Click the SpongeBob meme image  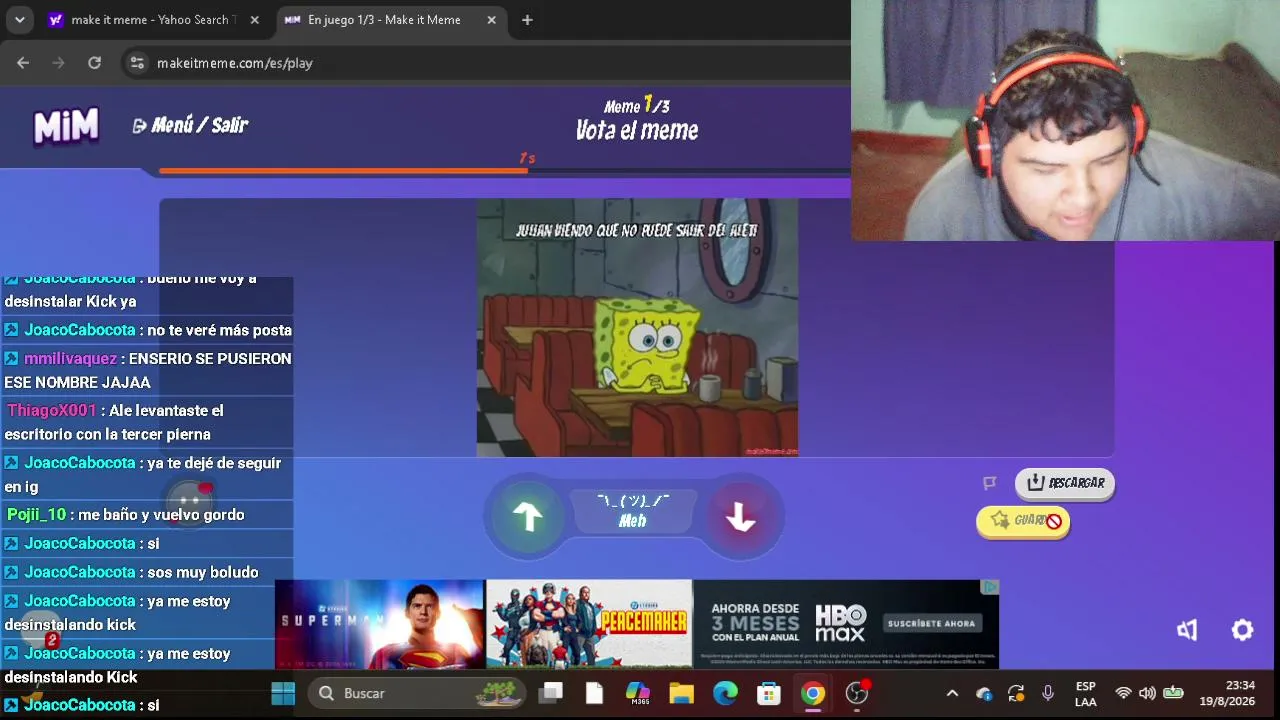coord(637,328)
